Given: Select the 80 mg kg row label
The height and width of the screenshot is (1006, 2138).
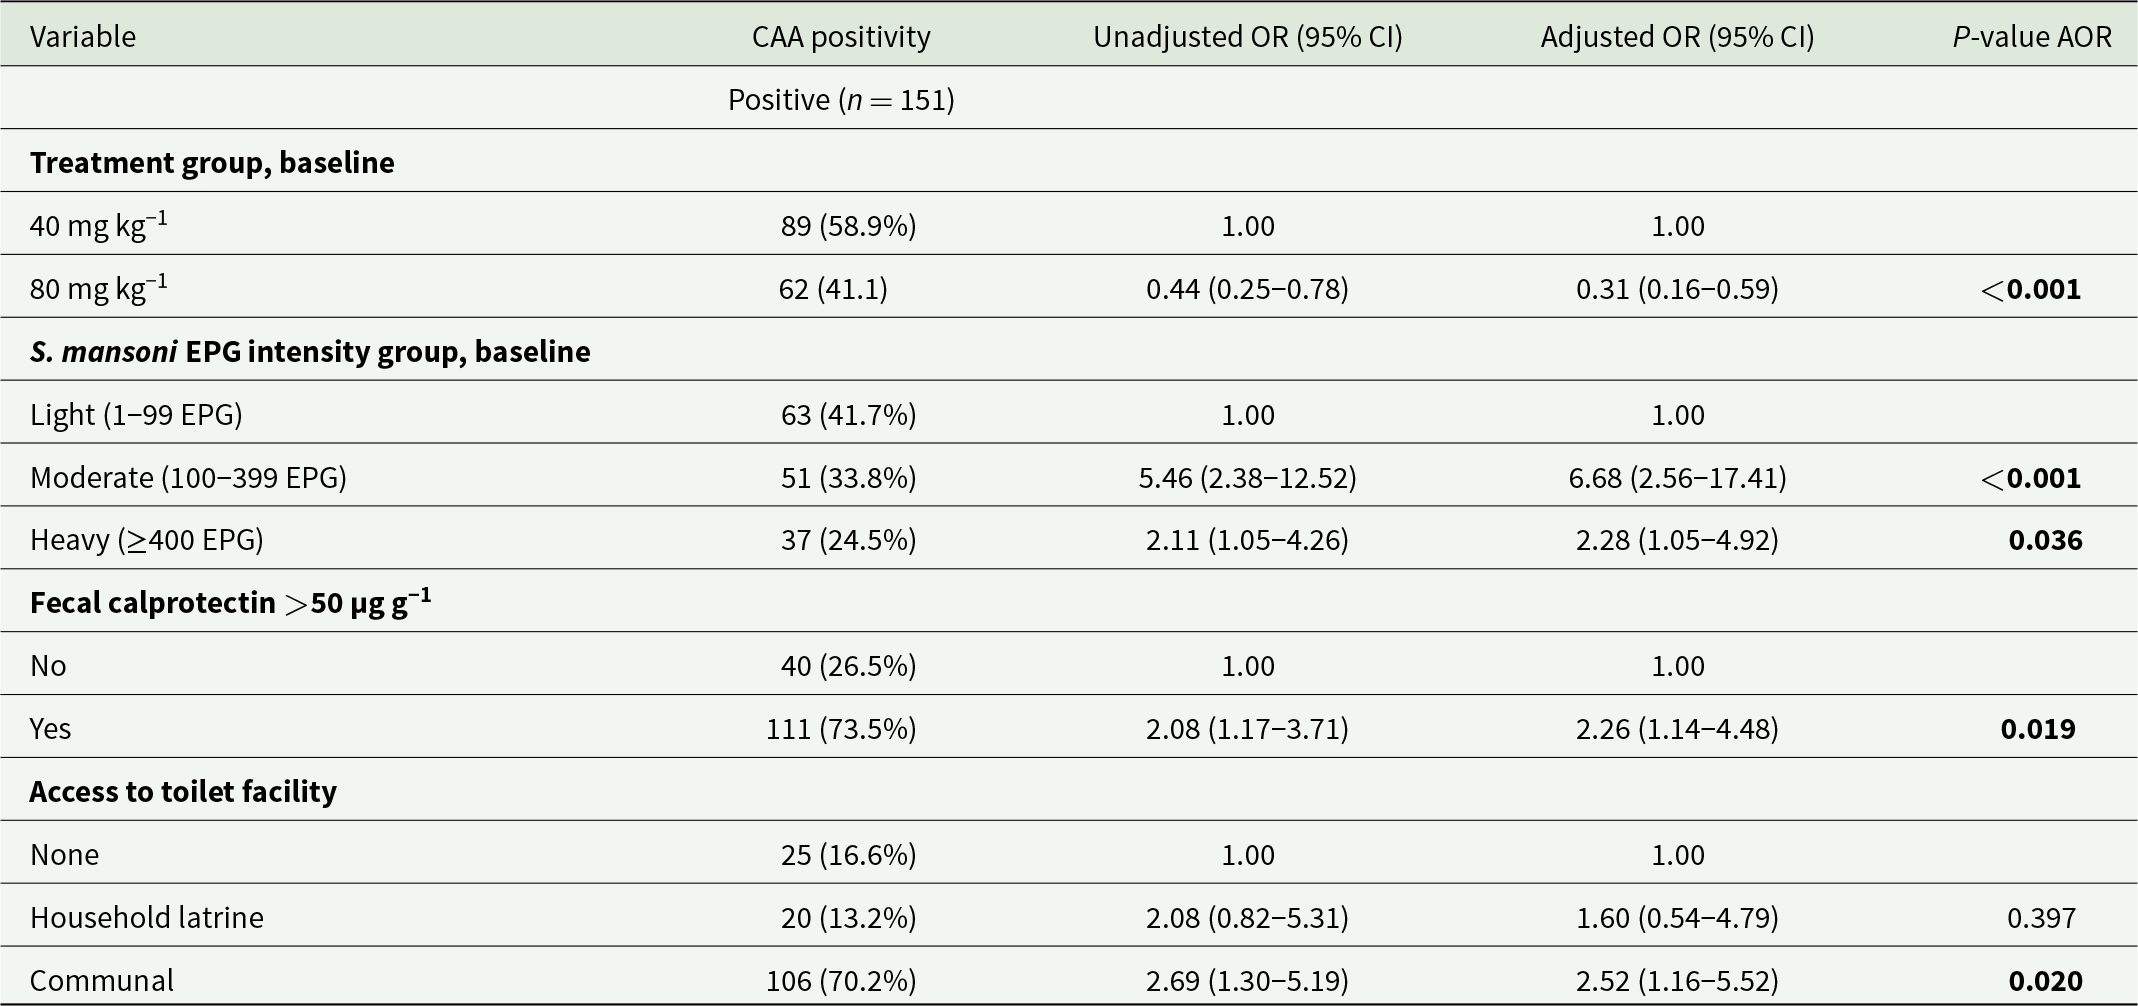Looking at the screenshot, I should [x=99, y=288].
